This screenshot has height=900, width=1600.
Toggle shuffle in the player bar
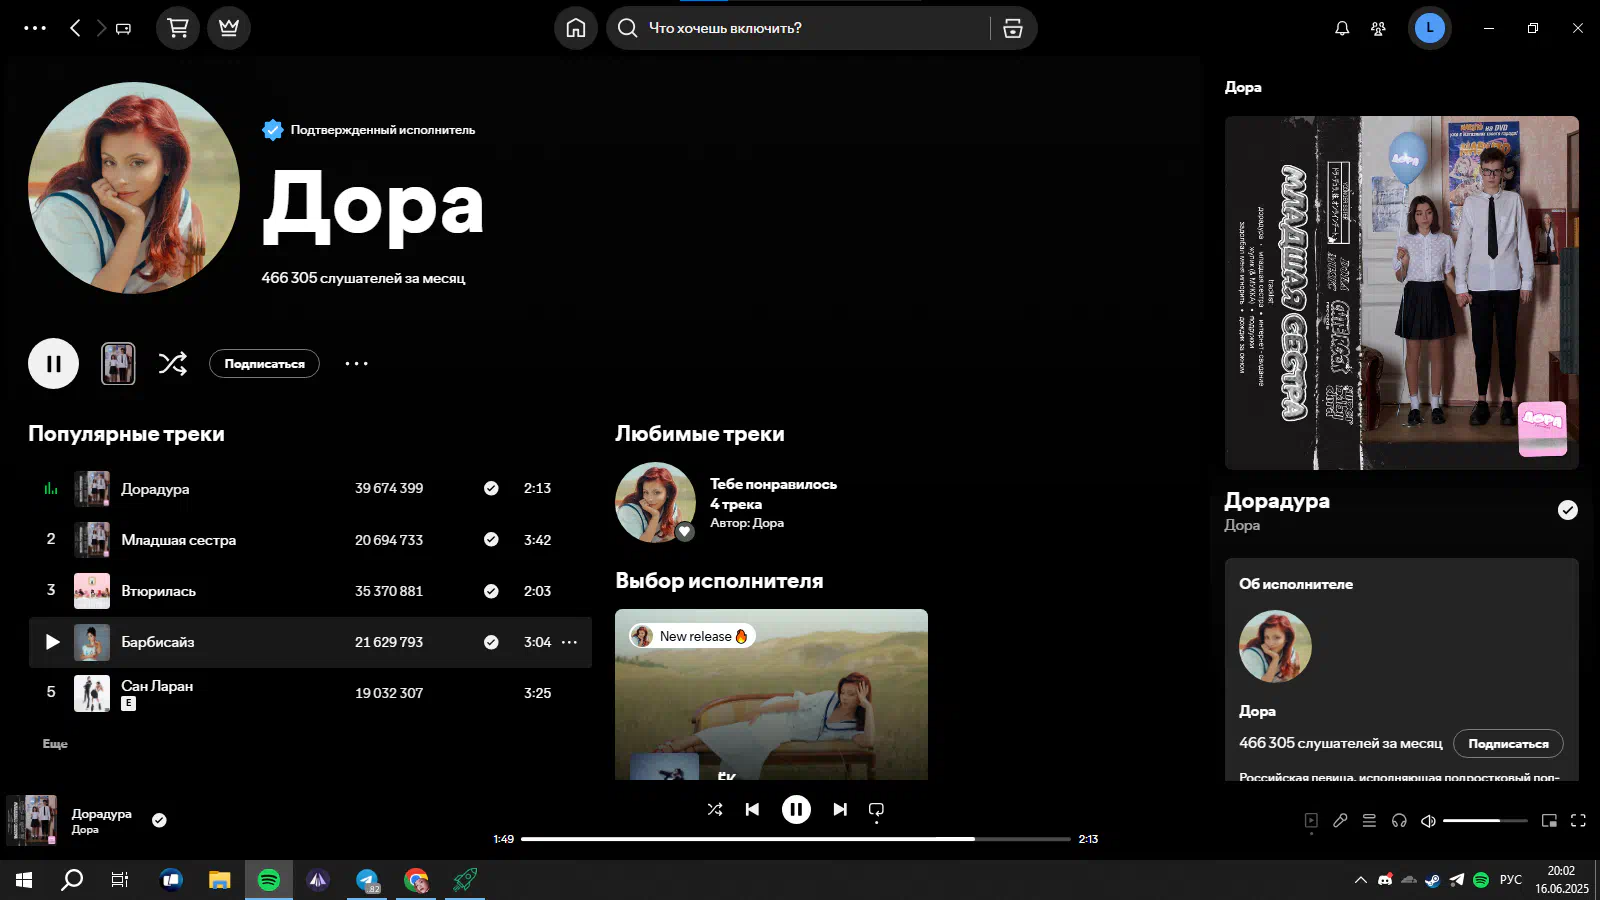[x=715, y=809]
